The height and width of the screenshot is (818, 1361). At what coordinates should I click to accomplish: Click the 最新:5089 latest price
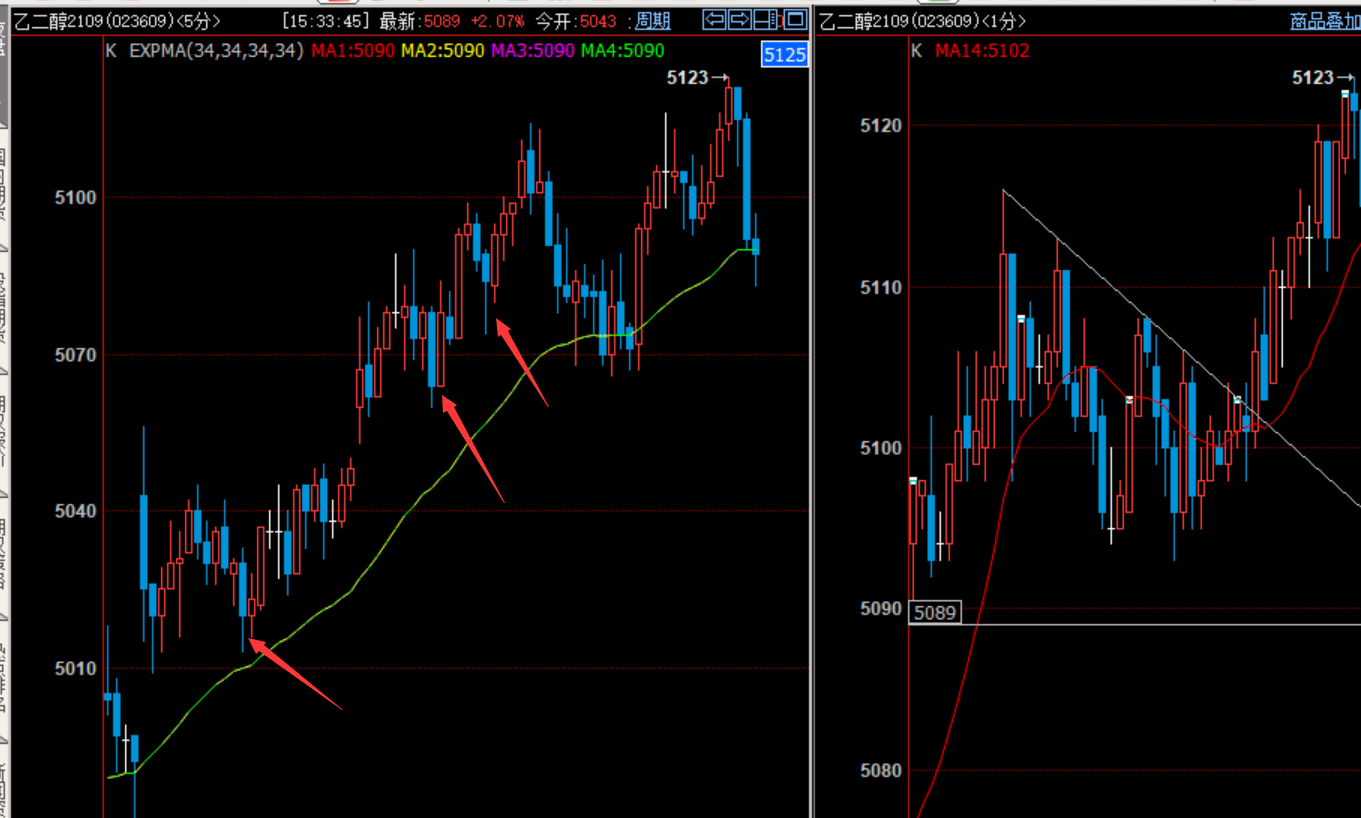click(421, 21)
